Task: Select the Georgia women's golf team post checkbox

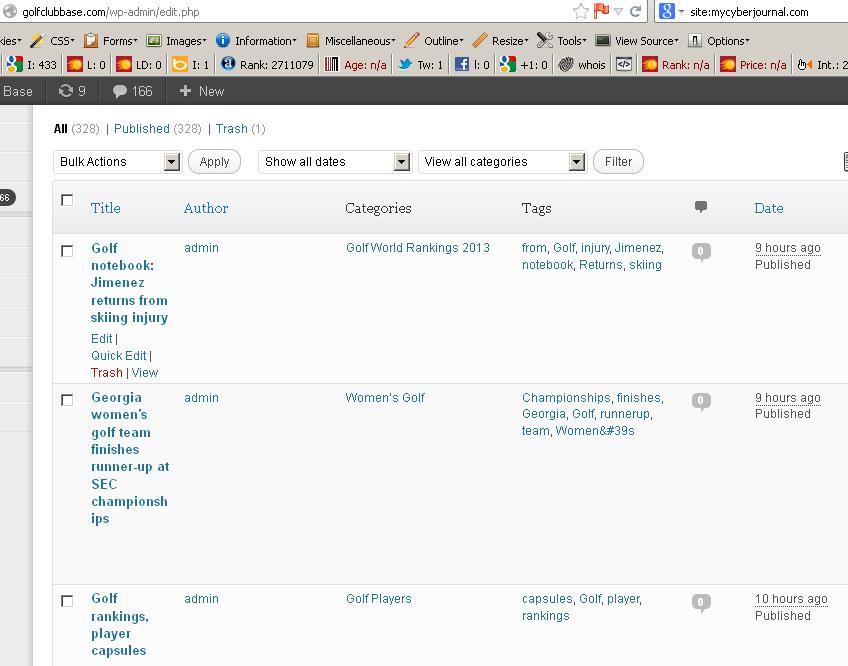Action: coord(67,400)
